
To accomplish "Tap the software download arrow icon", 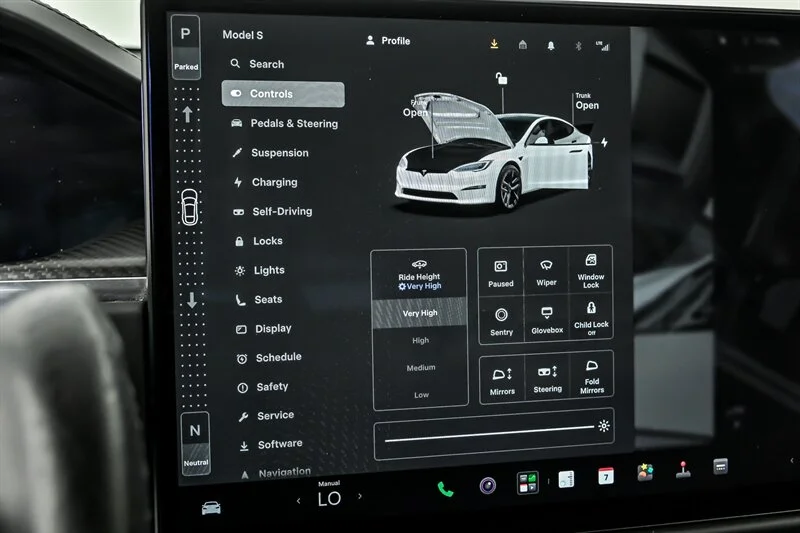I will pos(494,44).
